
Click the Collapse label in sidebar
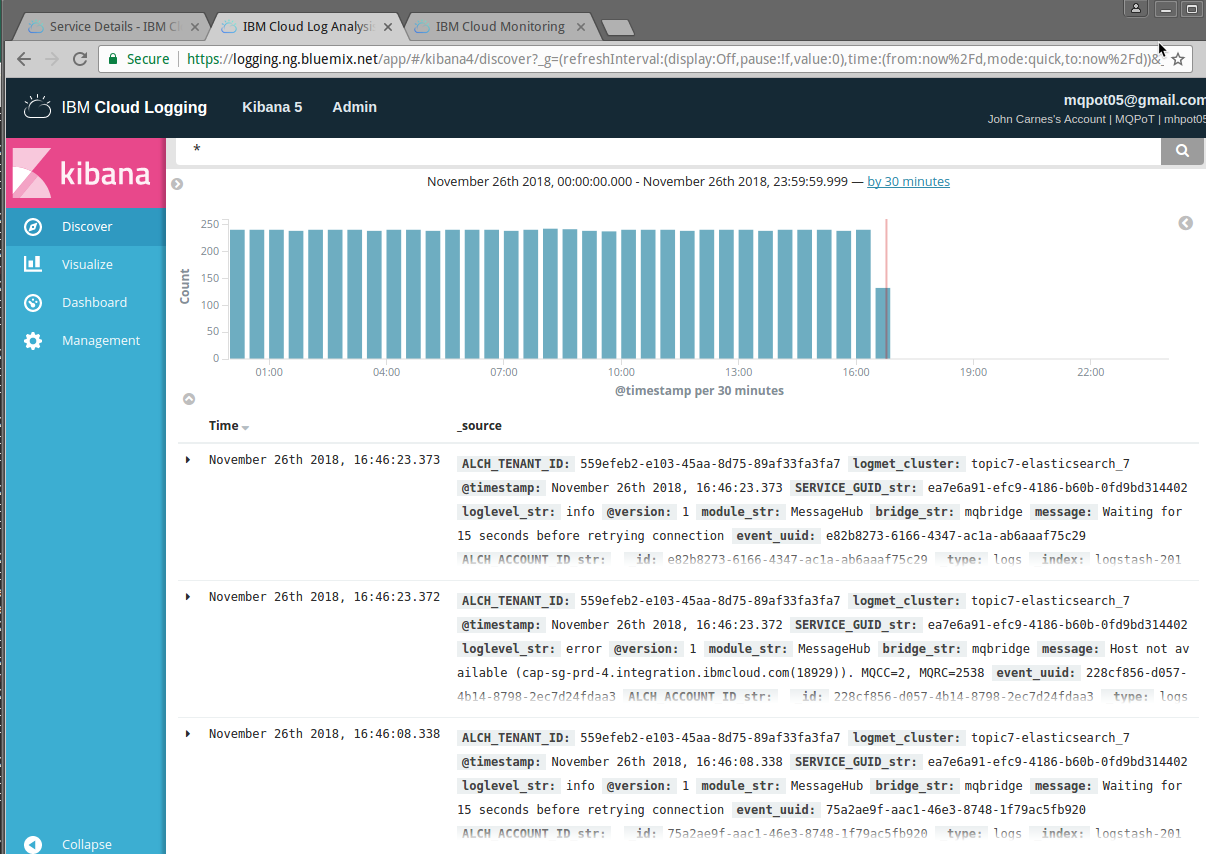[87, 845]
